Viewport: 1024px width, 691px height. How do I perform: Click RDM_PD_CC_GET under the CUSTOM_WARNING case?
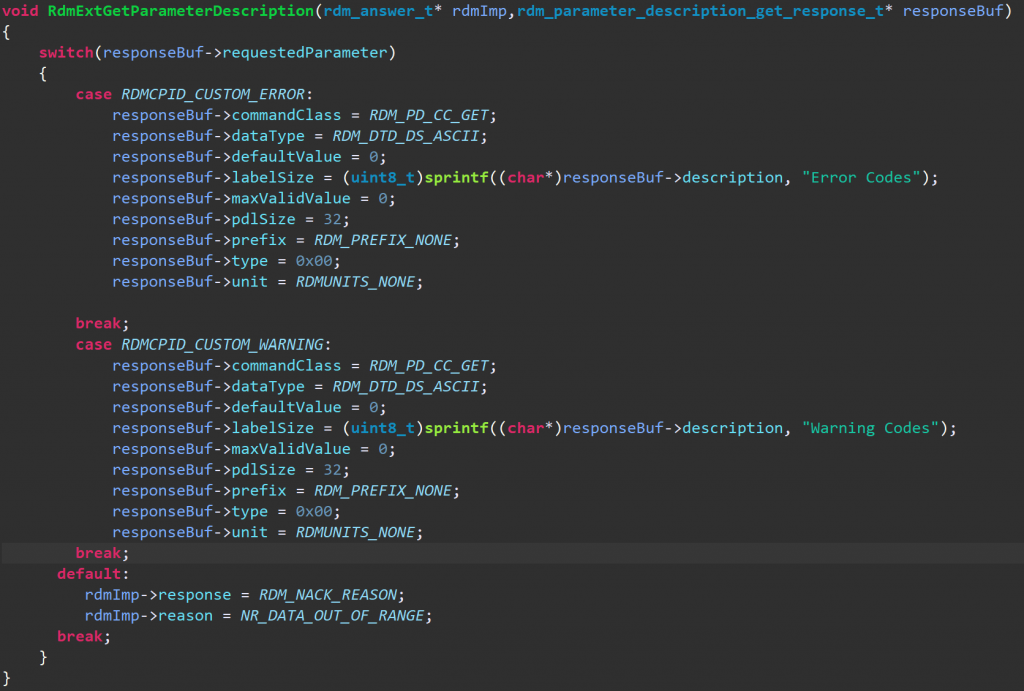[428, 366]
